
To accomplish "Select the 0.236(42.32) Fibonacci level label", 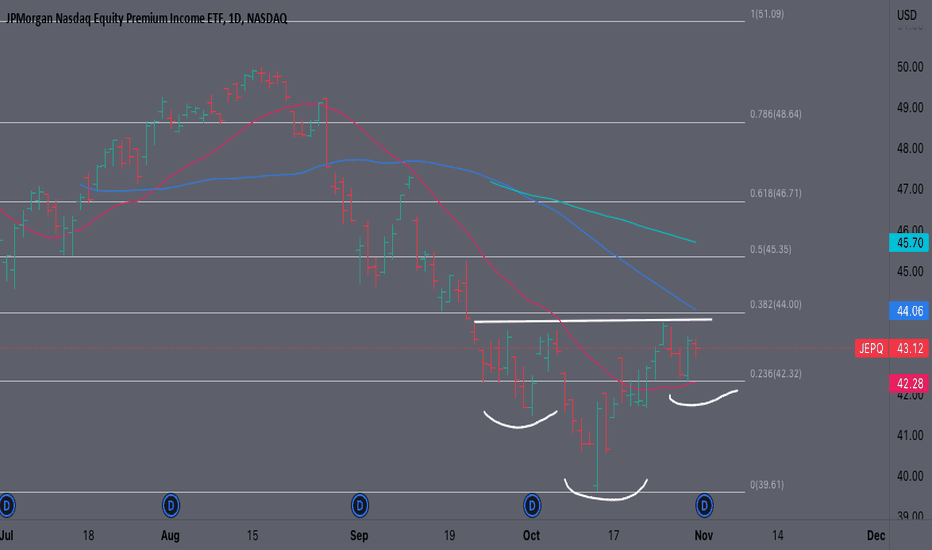I will point(776,373).
